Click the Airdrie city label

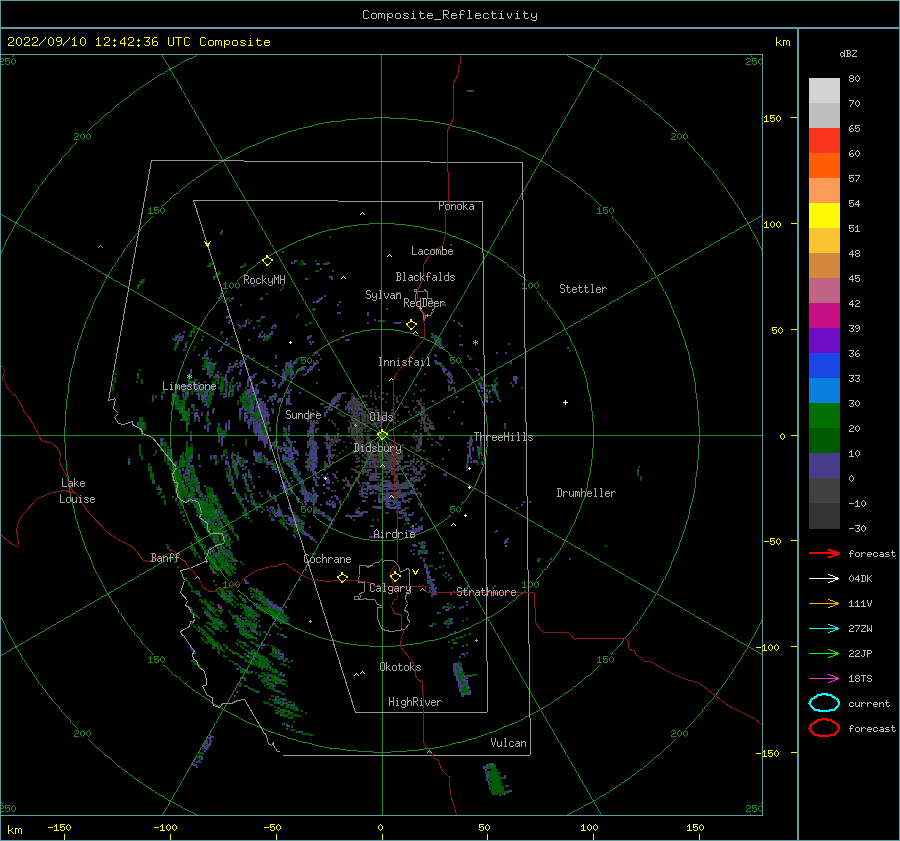tap(394, 534)
